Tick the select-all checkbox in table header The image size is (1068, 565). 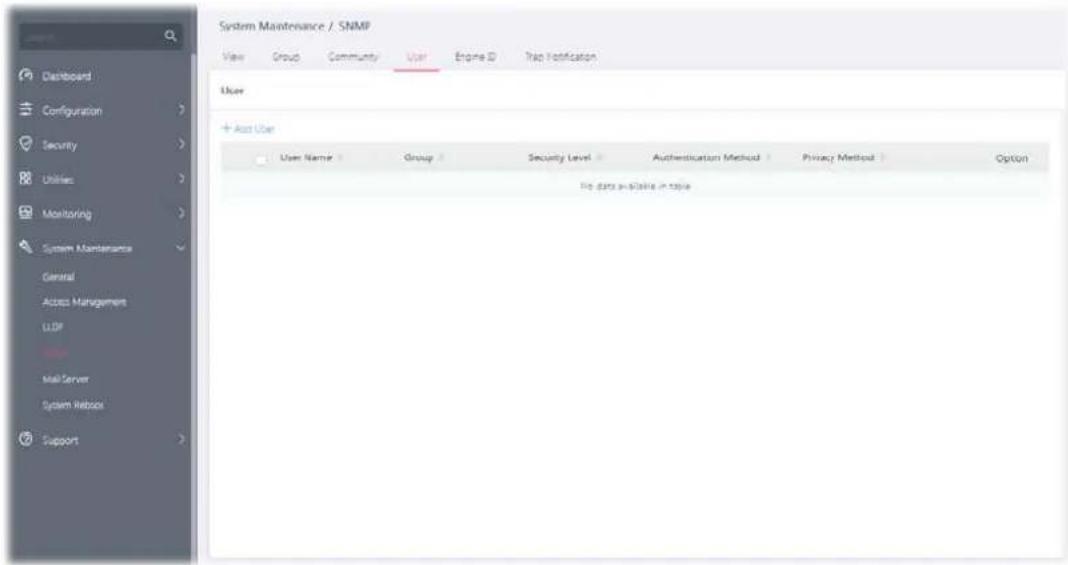click(x=261, y=159)
